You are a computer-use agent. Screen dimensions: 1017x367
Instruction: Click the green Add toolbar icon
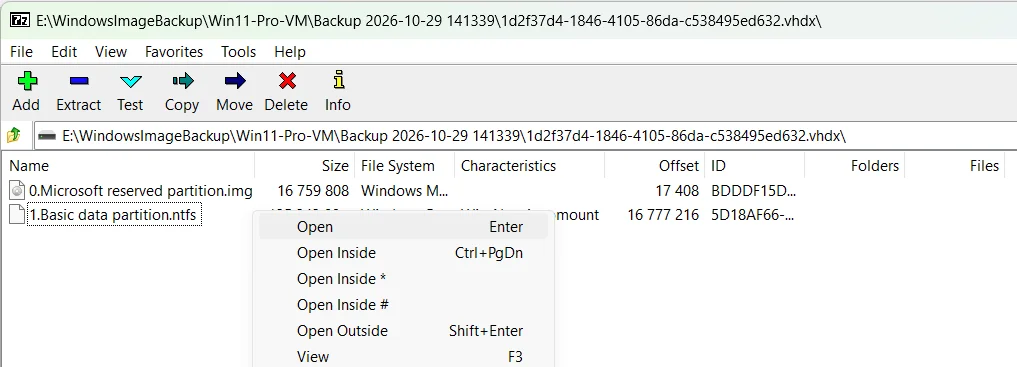[x=27, y=81]
